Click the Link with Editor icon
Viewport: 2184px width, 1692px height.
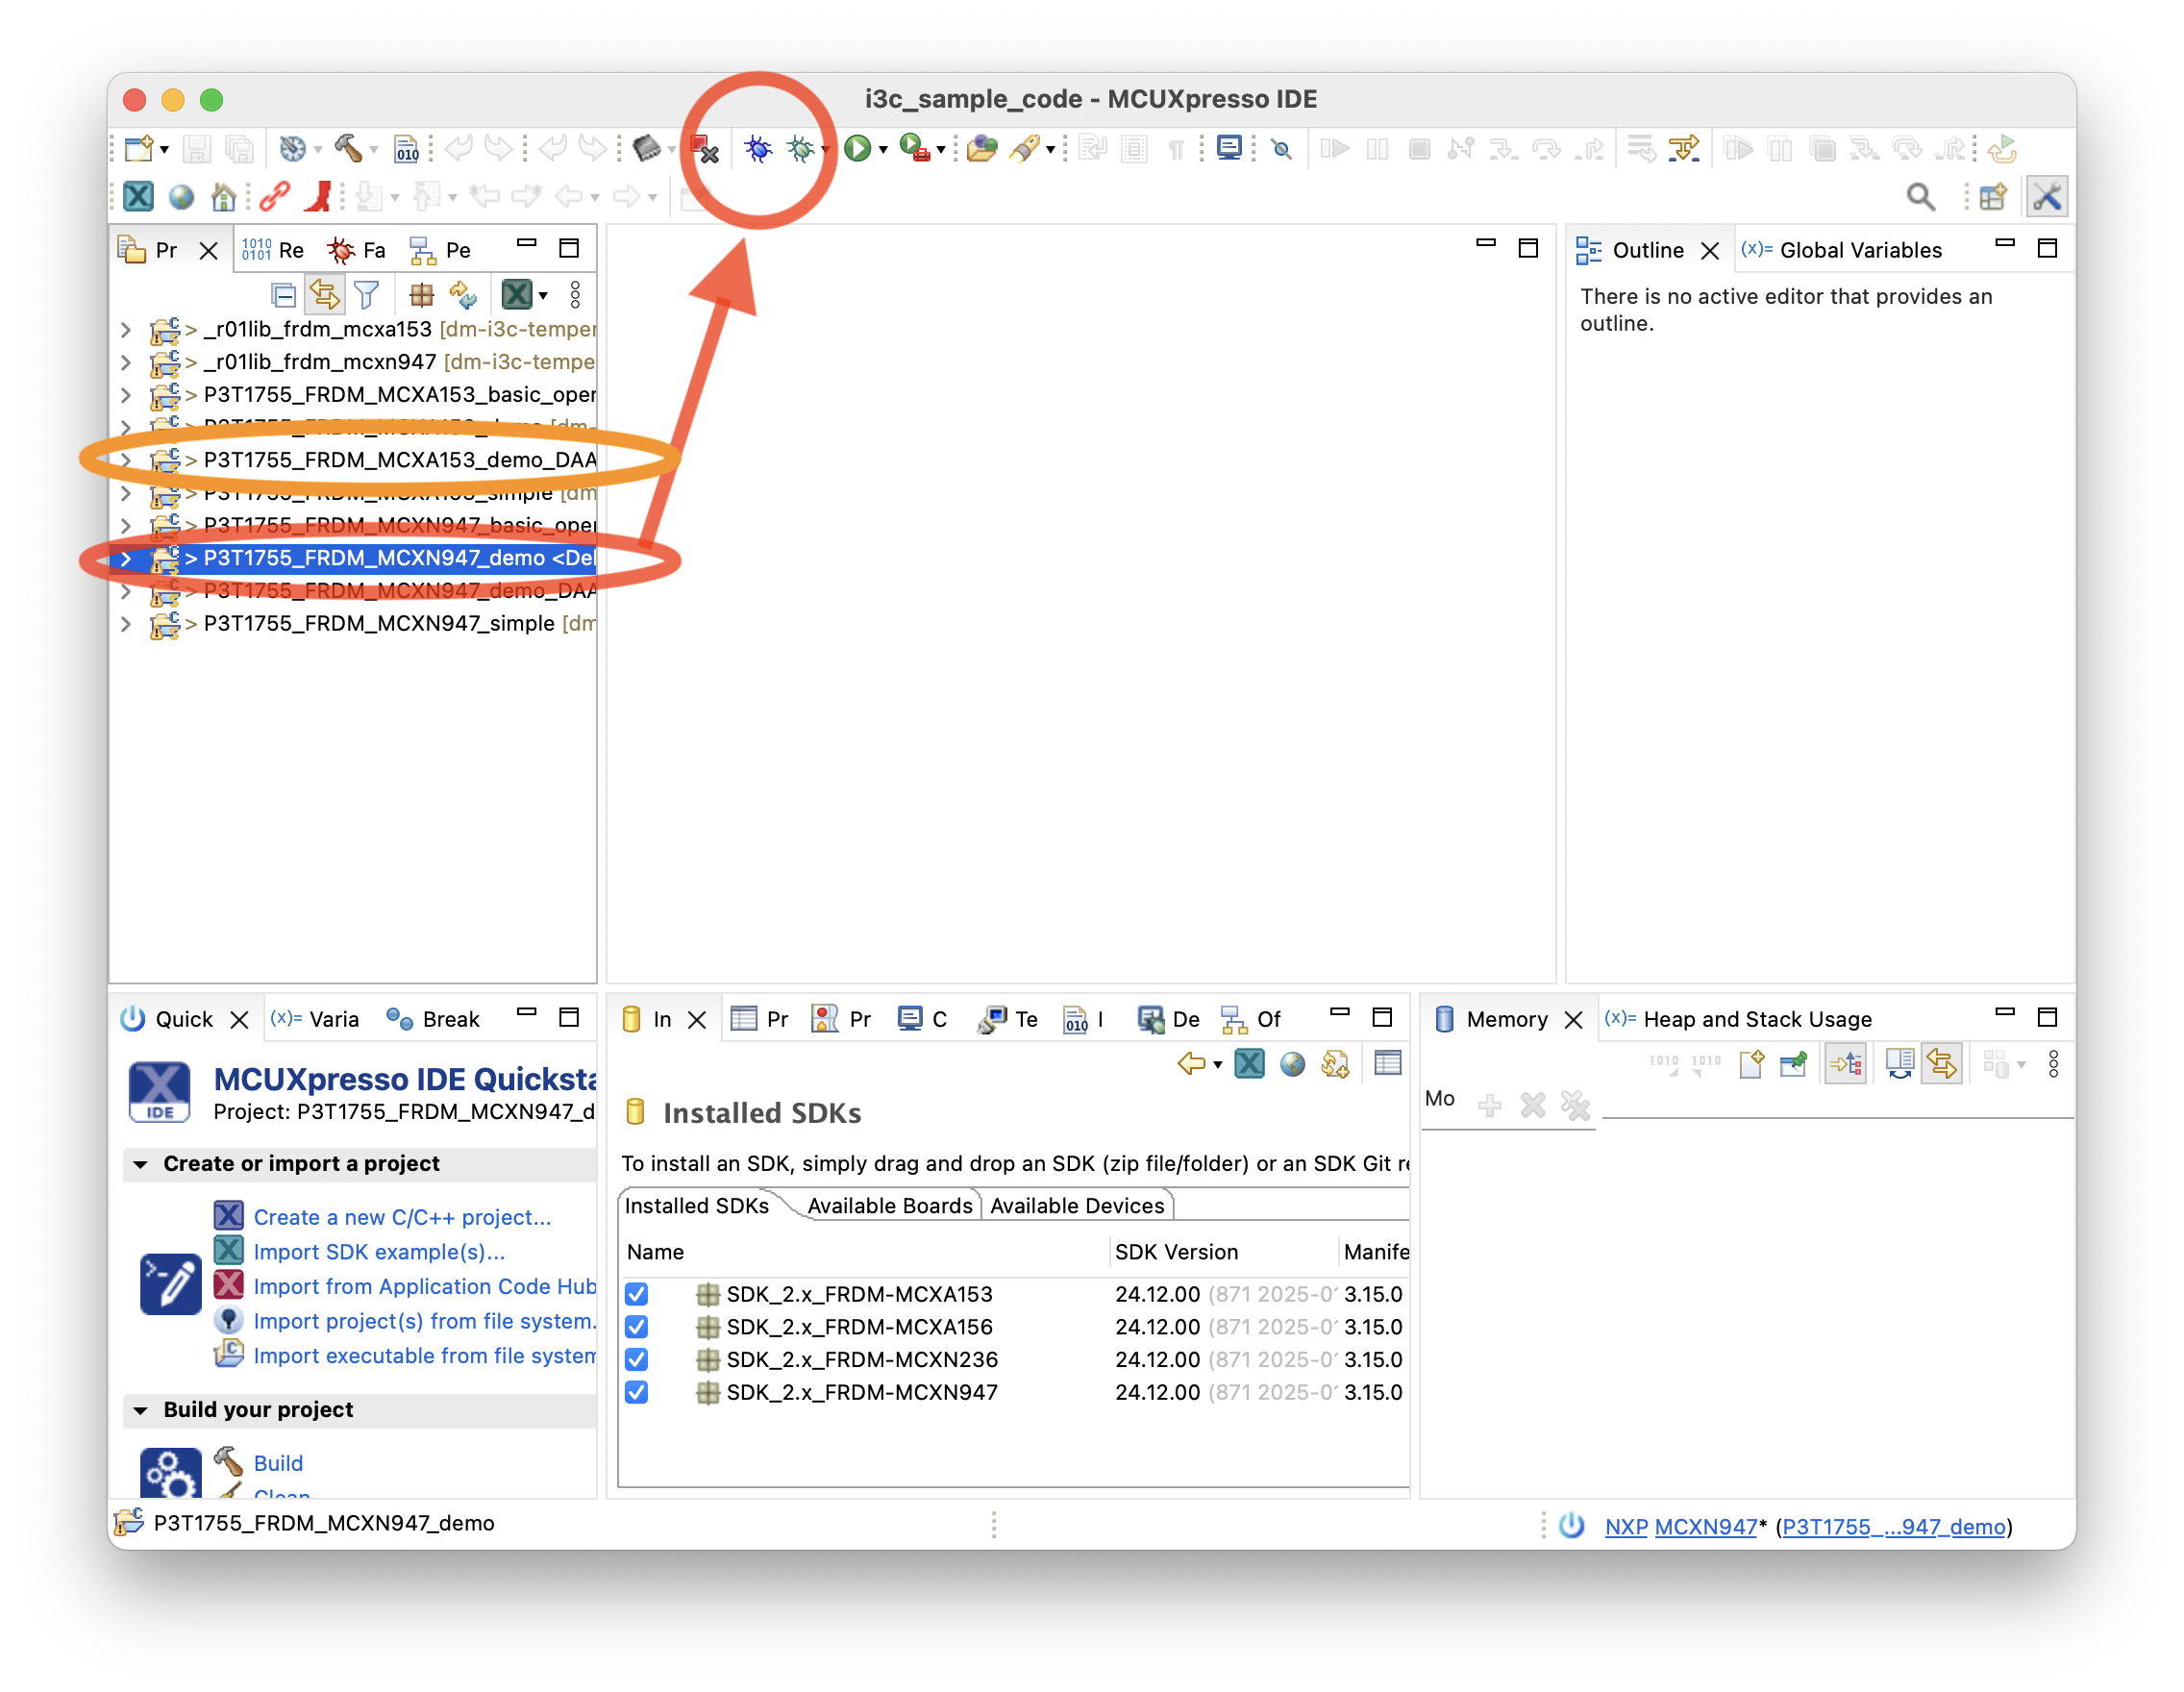(x=324, y=295)
